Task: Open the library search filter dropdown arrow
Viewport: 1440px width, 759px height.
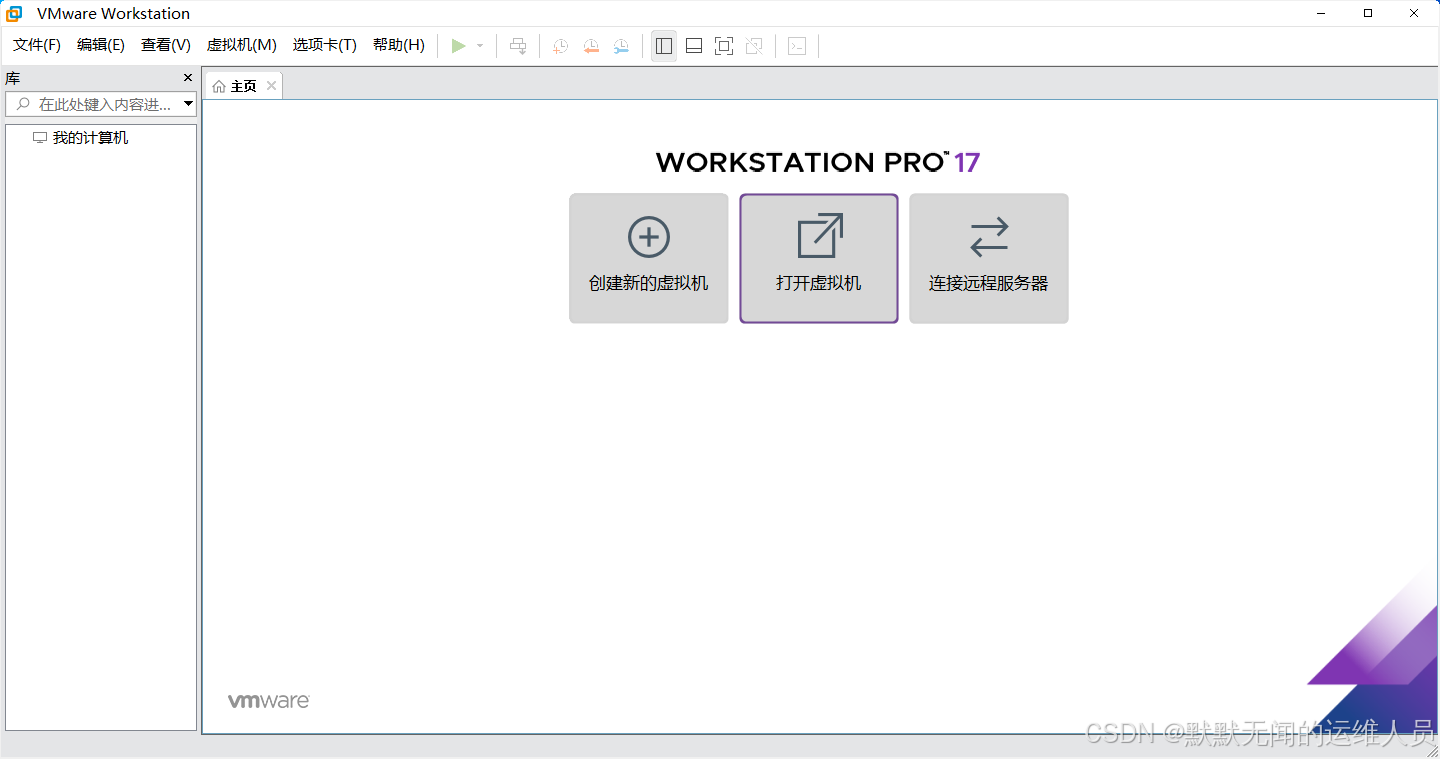Action: (188, 104)
